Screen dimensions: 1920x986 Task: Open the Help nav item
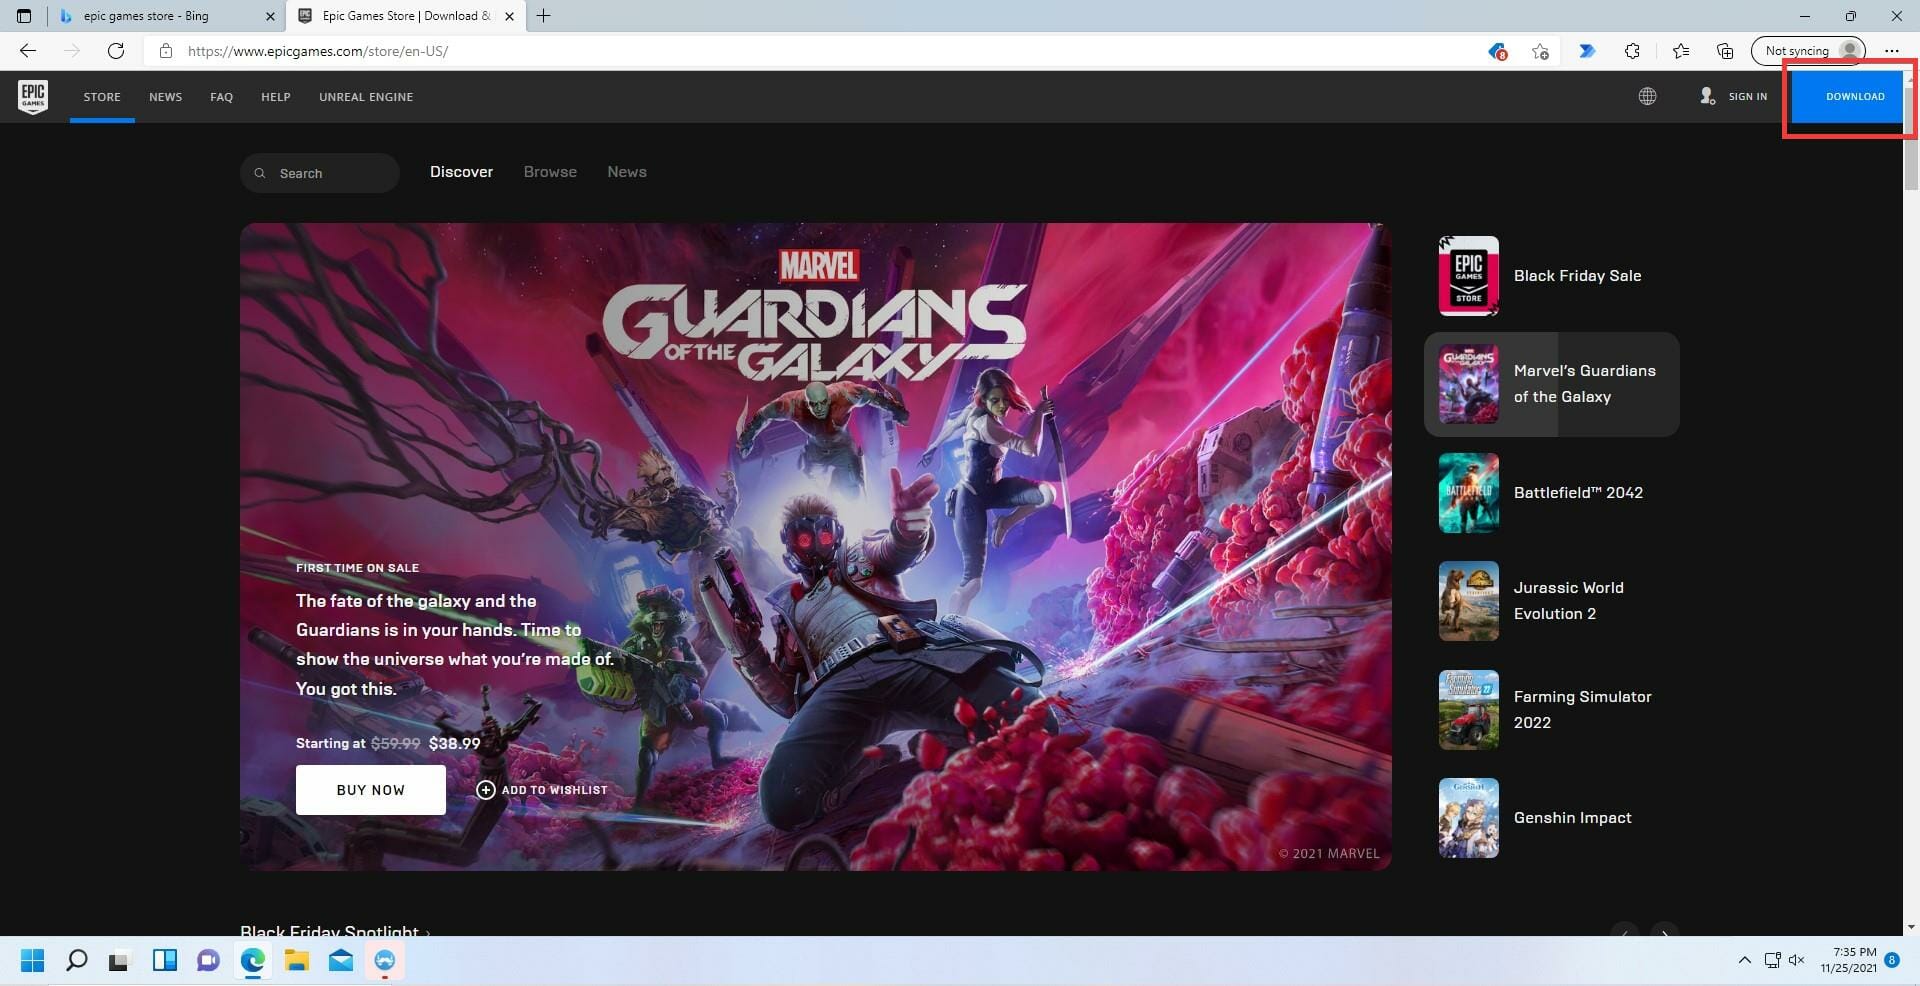click(275, 97)
